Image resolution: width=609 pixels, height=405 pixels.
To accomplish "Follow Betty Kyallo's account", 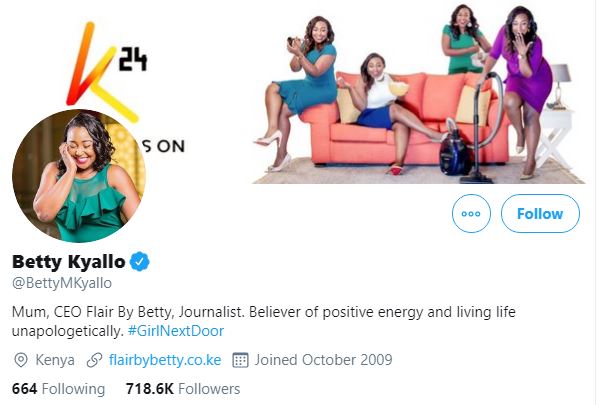I will (x=540, y=214).
